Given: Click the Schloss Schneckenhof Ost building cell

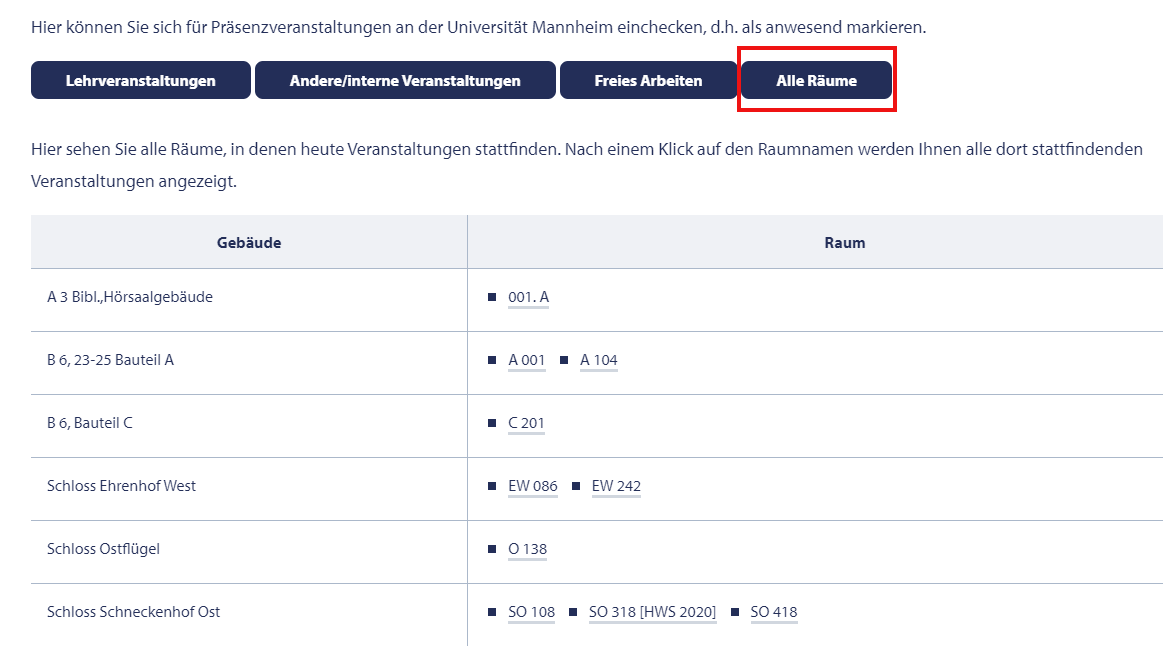Looking at the screenshot, I should [249, 615].
